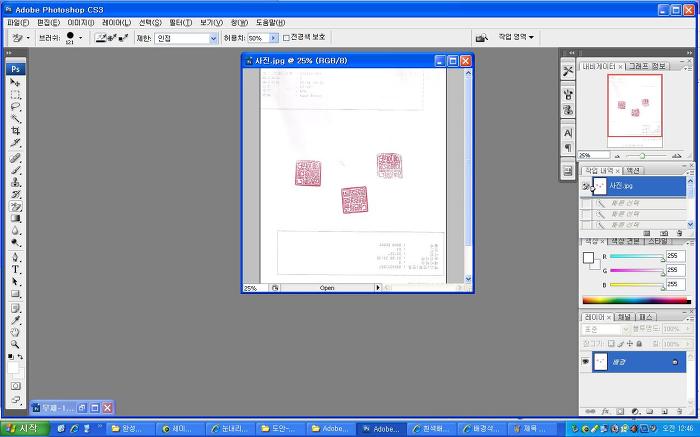Toggle Quick Mask mode icon
This screenshot has width=700, height=437.
coord(16,385)
